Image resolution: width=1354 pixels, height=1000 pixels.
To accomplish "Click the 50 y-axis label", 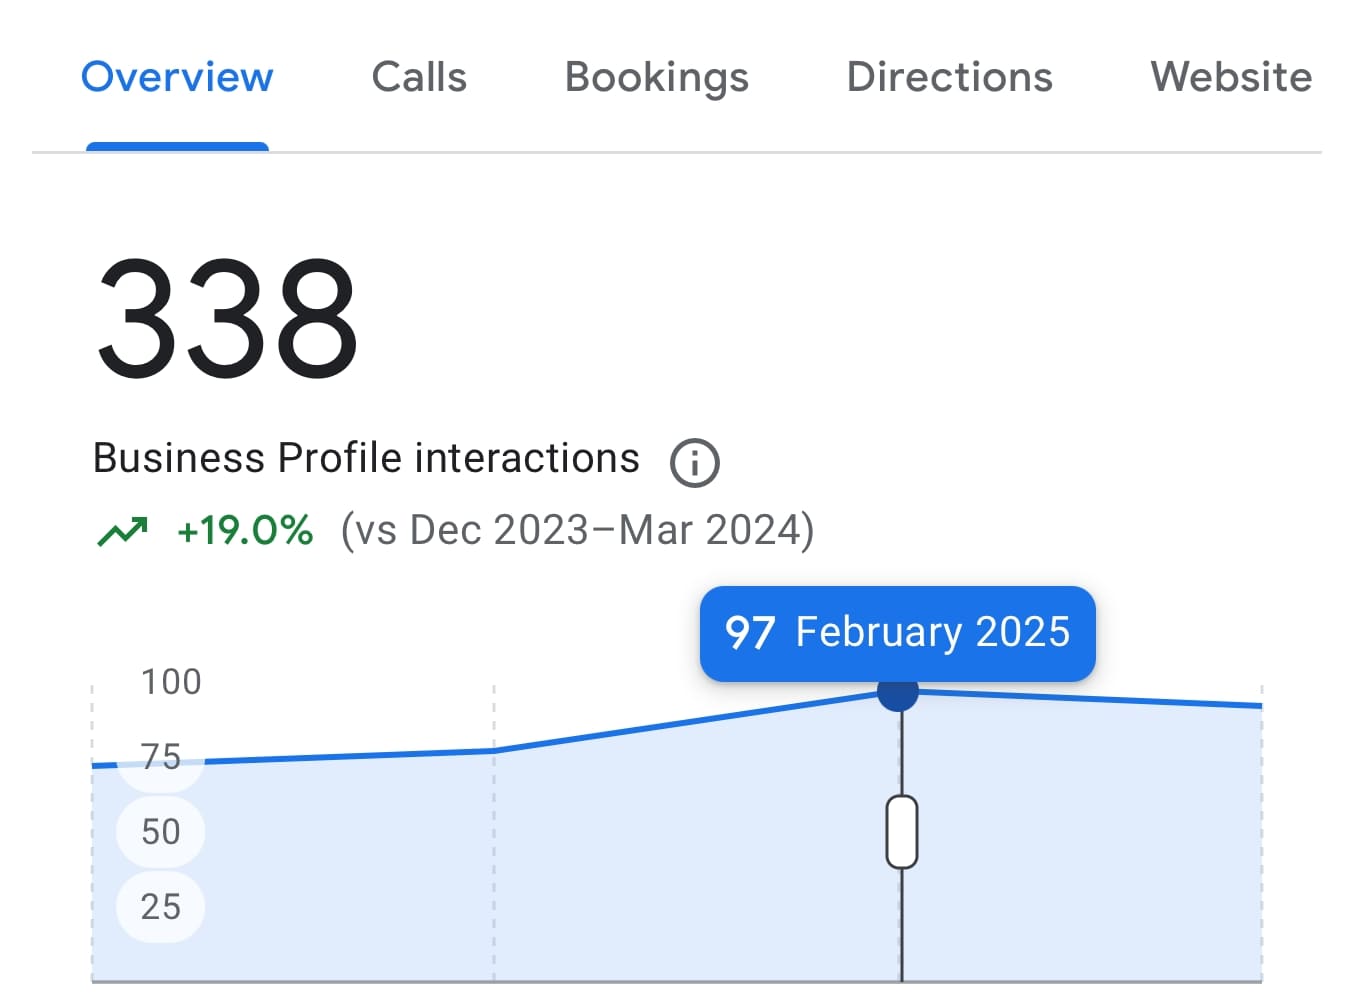I will (x=161, y=832).
